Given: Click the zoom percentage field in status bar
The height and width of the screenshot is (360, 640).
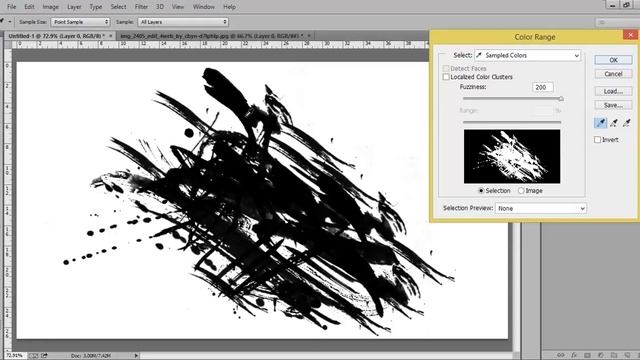Looking at the screenshot, I should pos(15,356).
